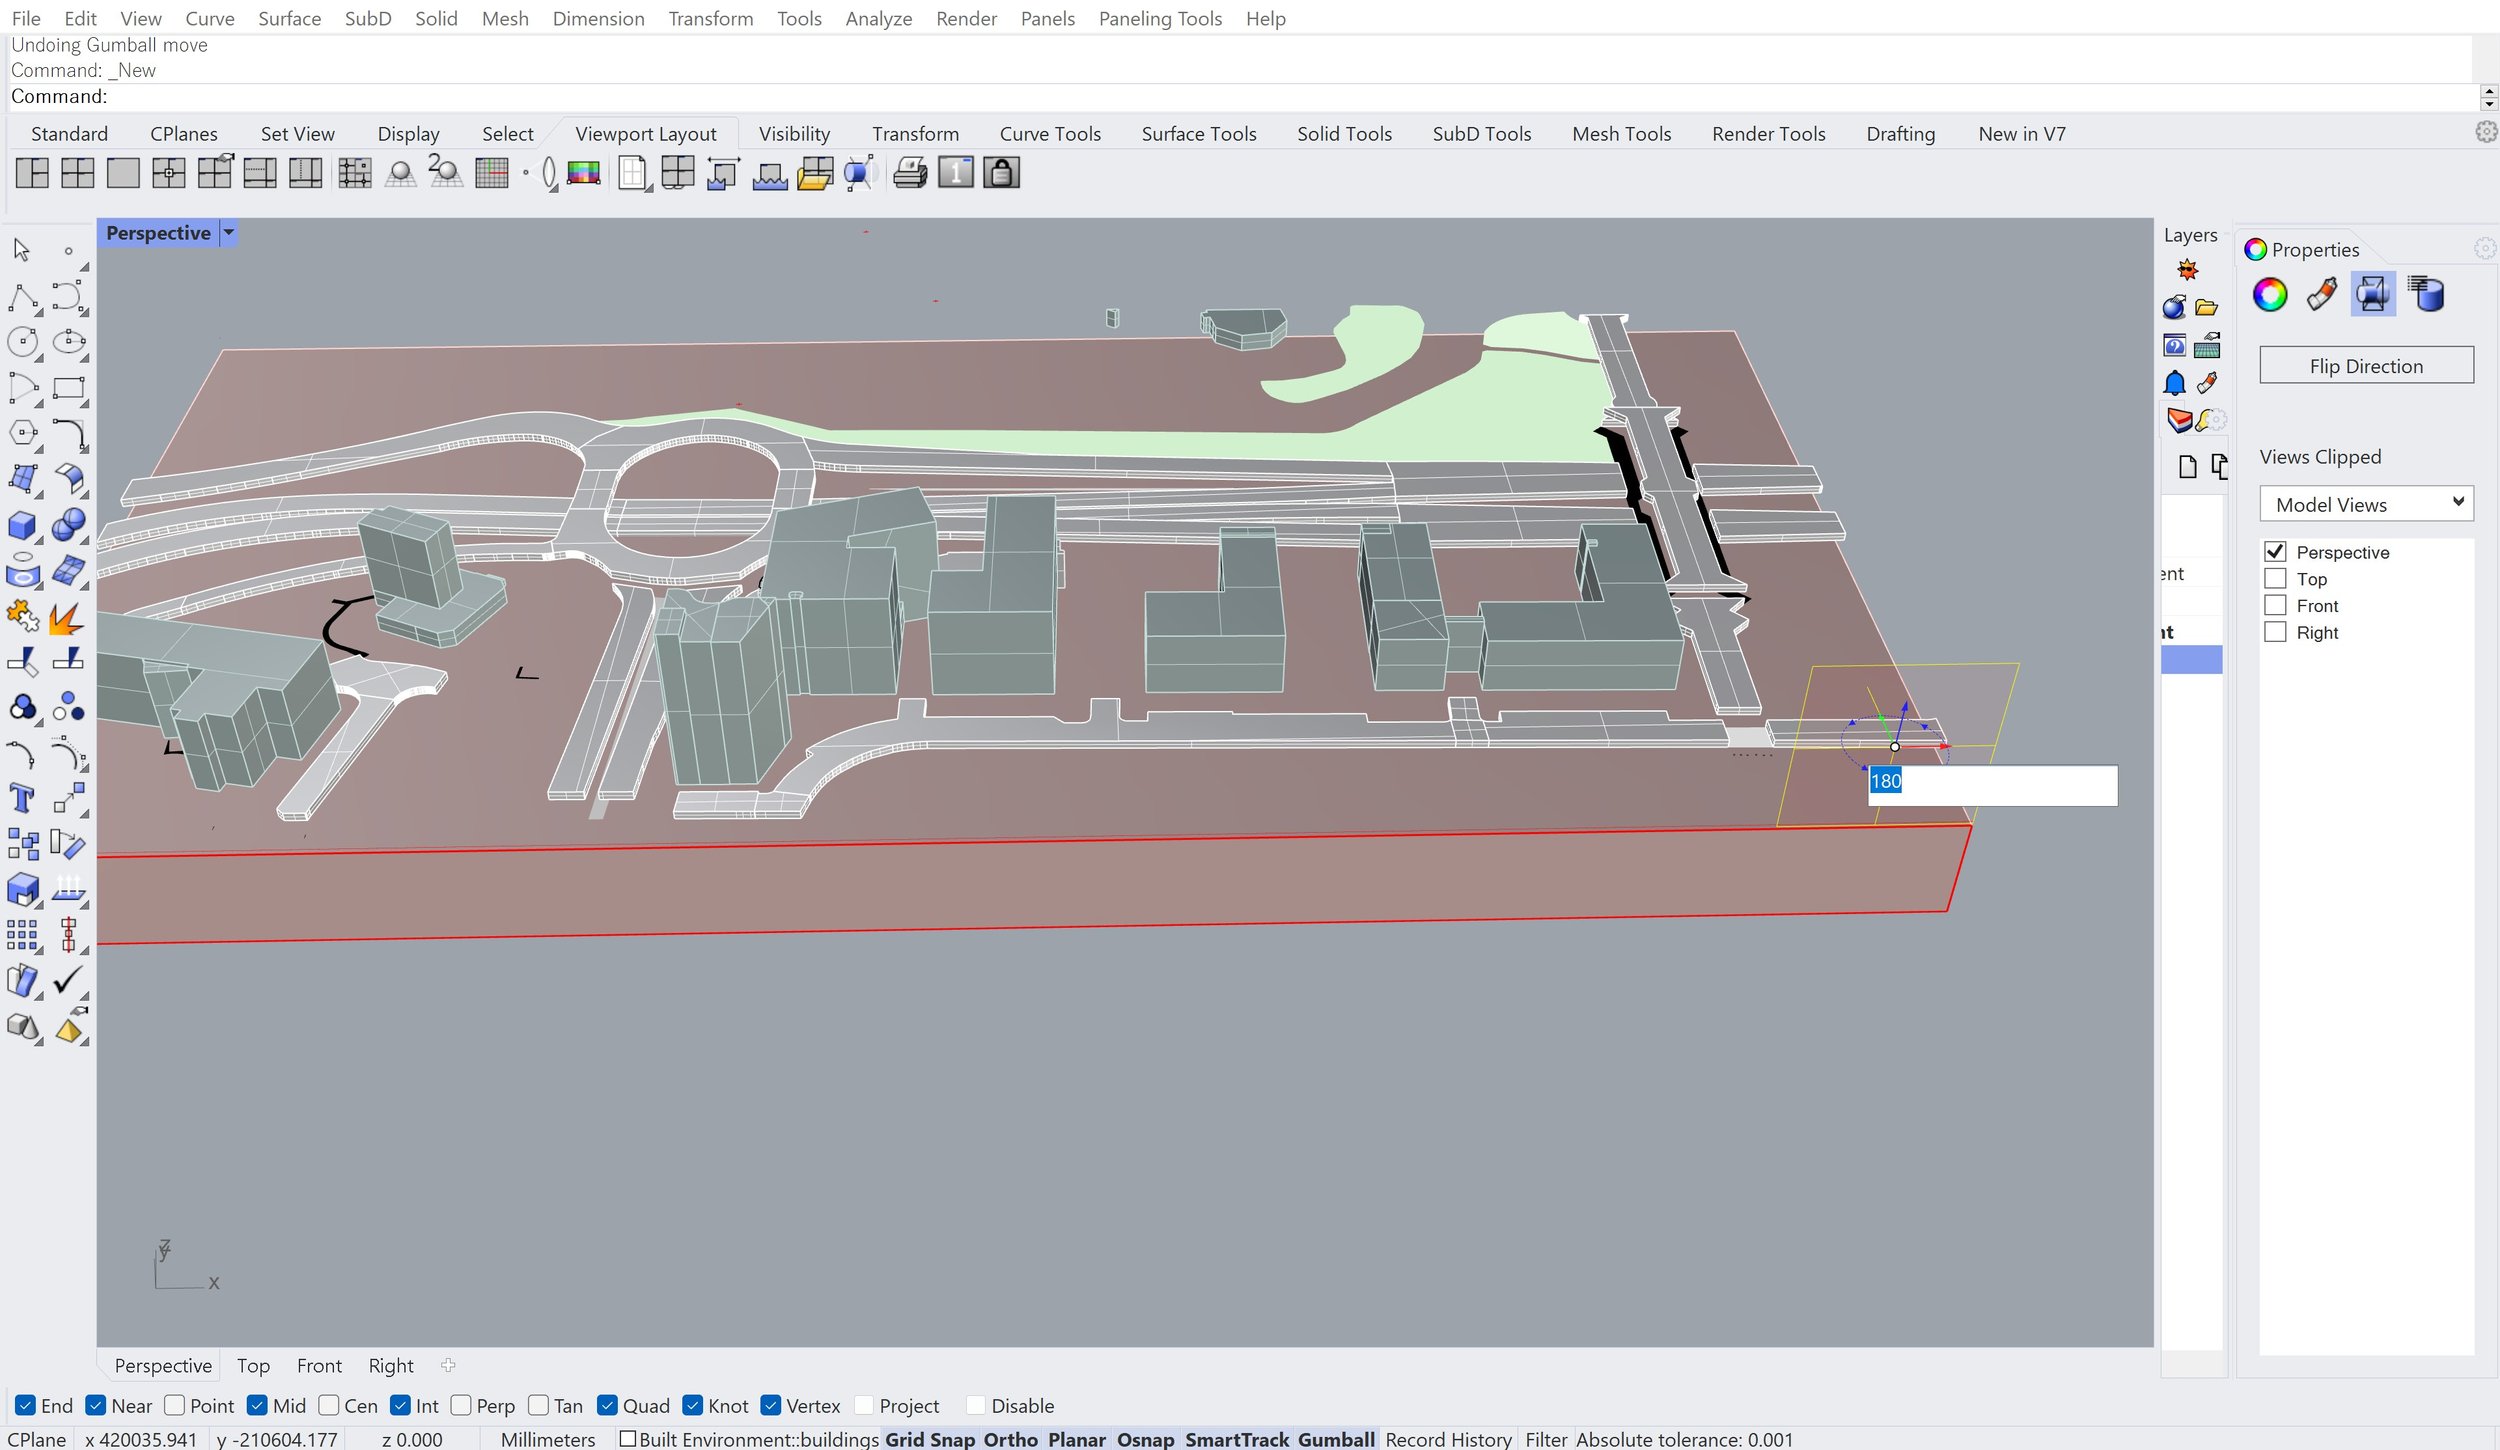The height and width of the screenshot is (1450, 2500).
Task: Toggle Gumball in status bar
Action: pyautogui.click(x=1336, y=1439)
